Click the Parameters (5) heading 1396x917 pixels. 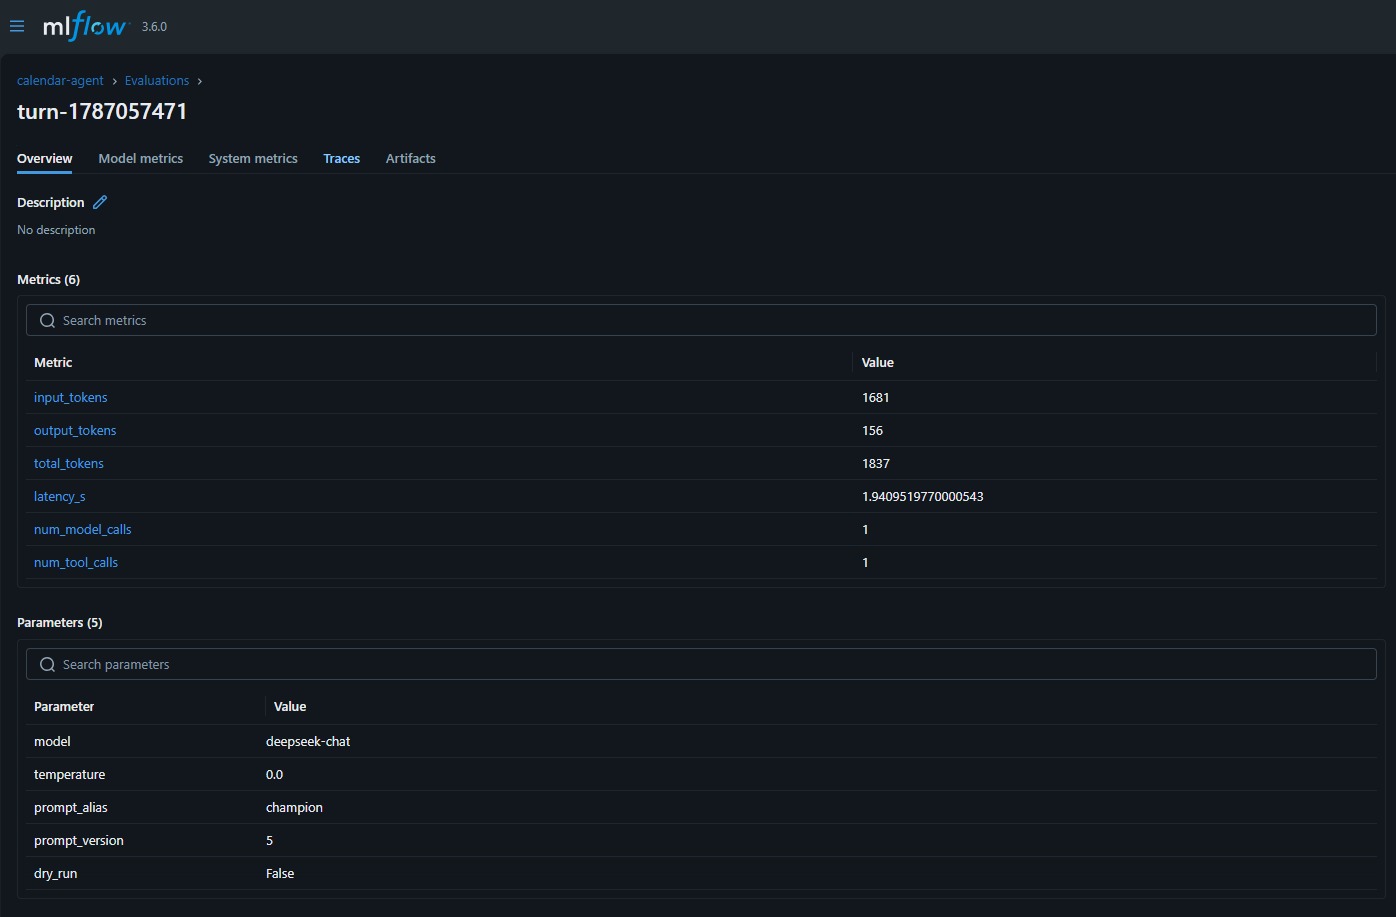(x=60, y=622)
